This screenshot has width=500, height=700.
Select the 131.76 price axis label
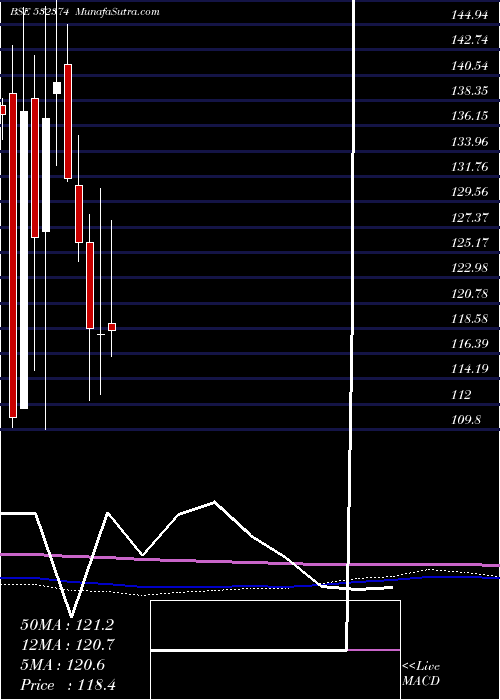tap(469, 167)
